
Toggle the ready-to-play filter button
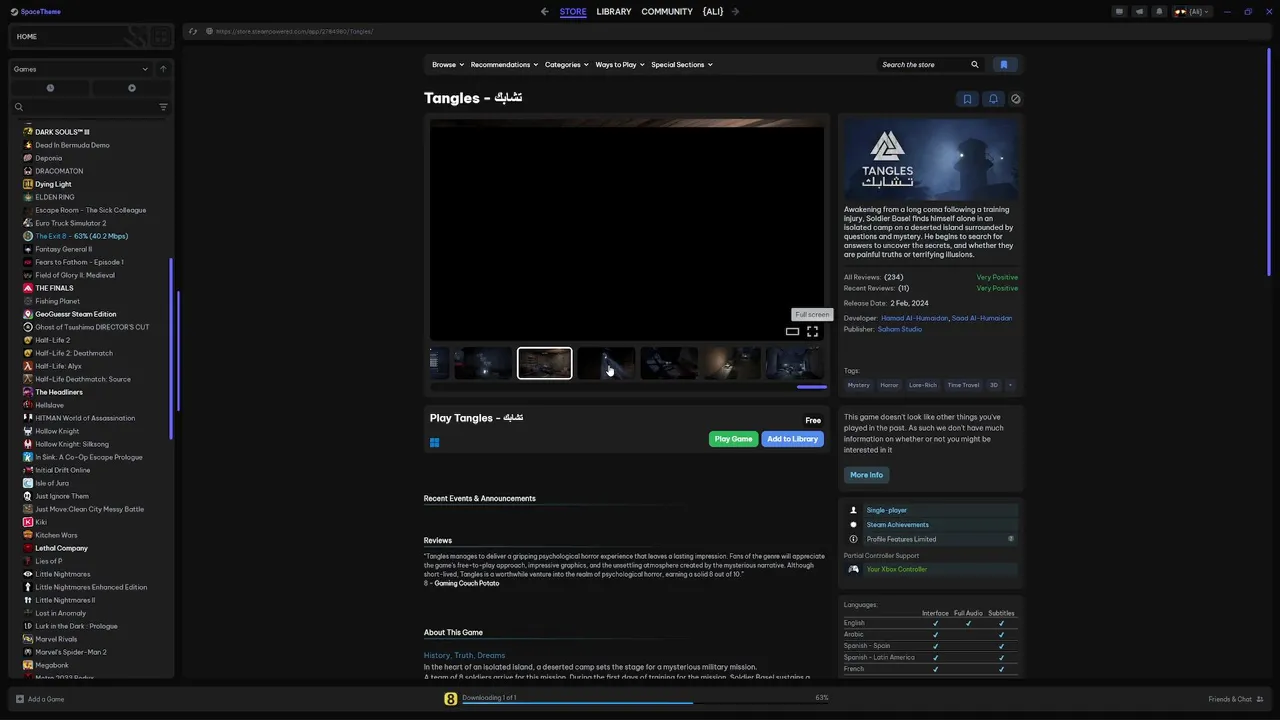(x=131, y=88)
